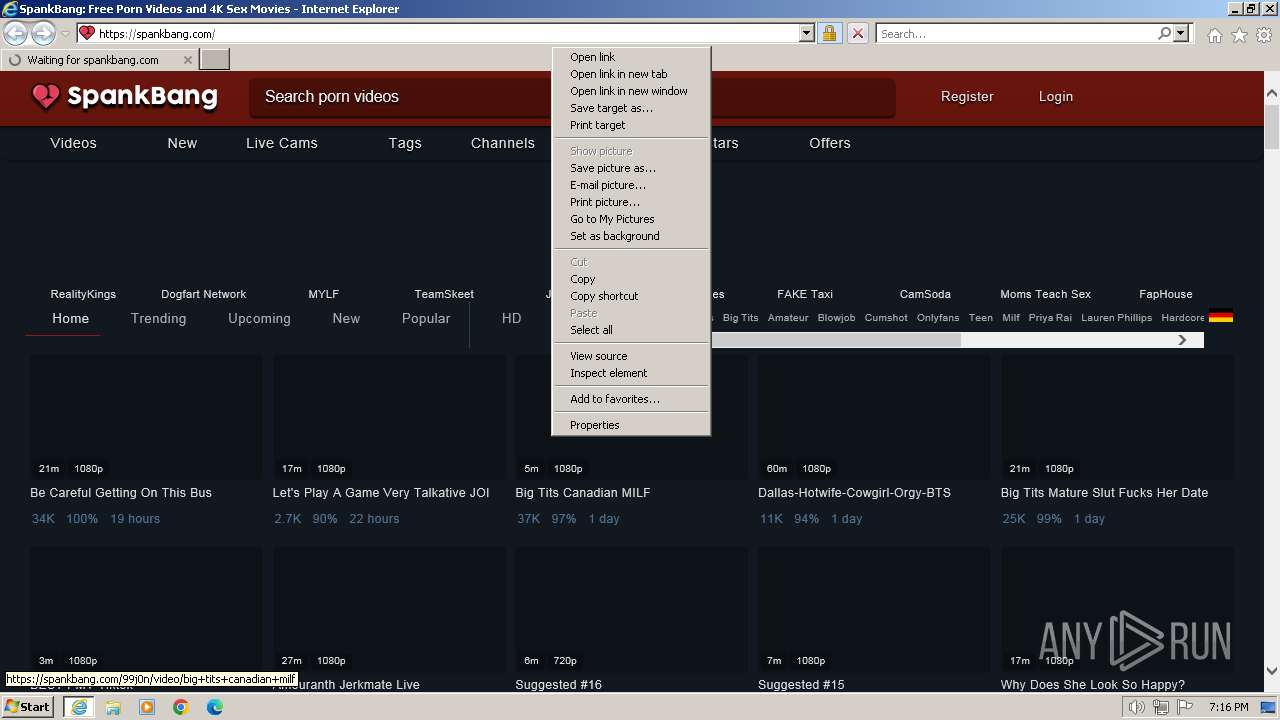Switch to the Trending tab

[159, 318]
